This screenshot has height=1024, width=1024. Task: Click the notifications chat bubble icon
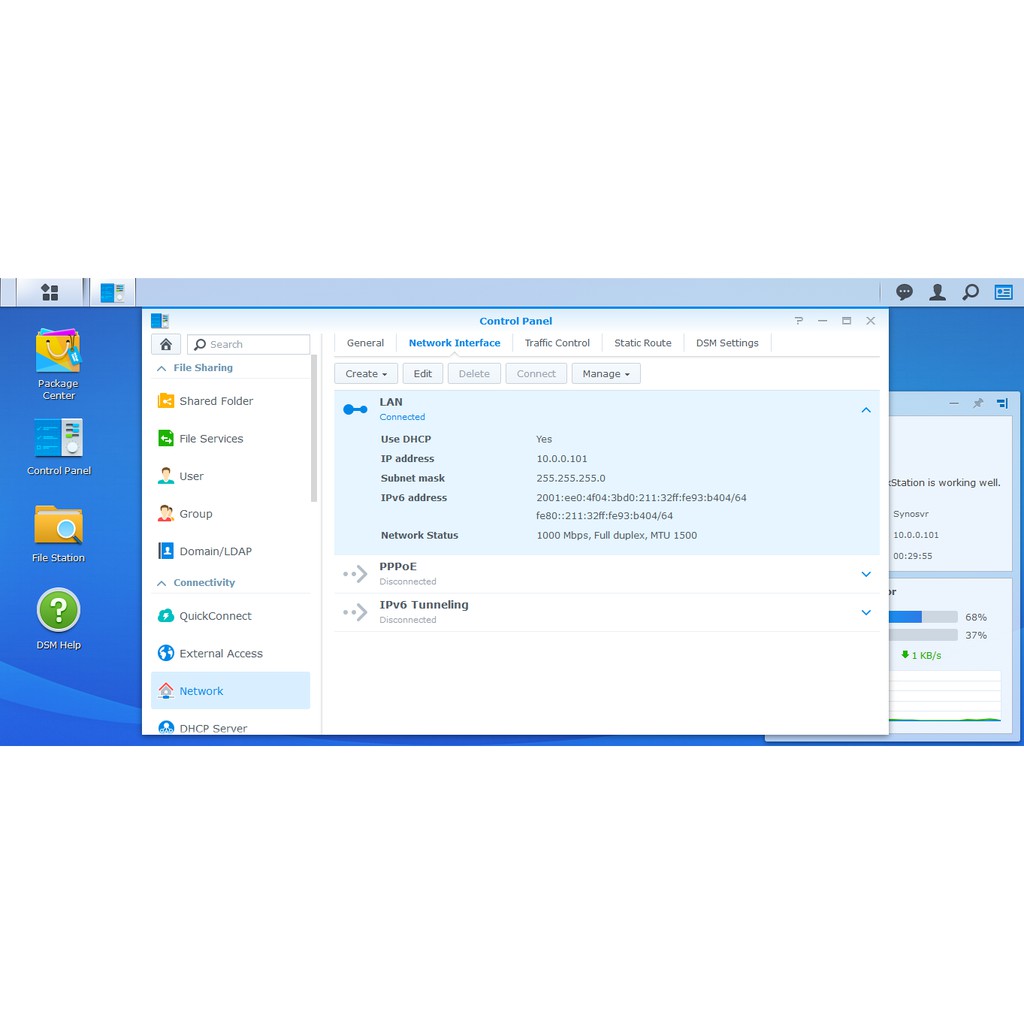coord(904,292)
